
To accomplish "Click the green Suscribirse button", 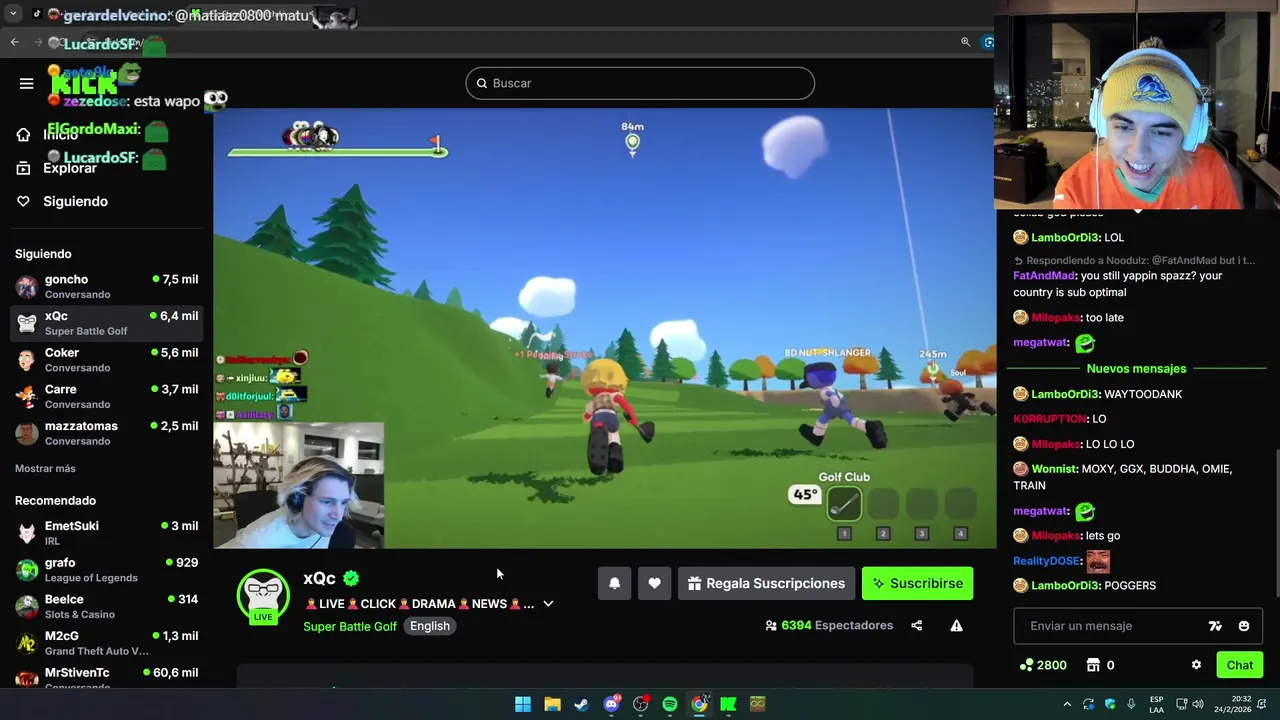I will pos(917,584).
